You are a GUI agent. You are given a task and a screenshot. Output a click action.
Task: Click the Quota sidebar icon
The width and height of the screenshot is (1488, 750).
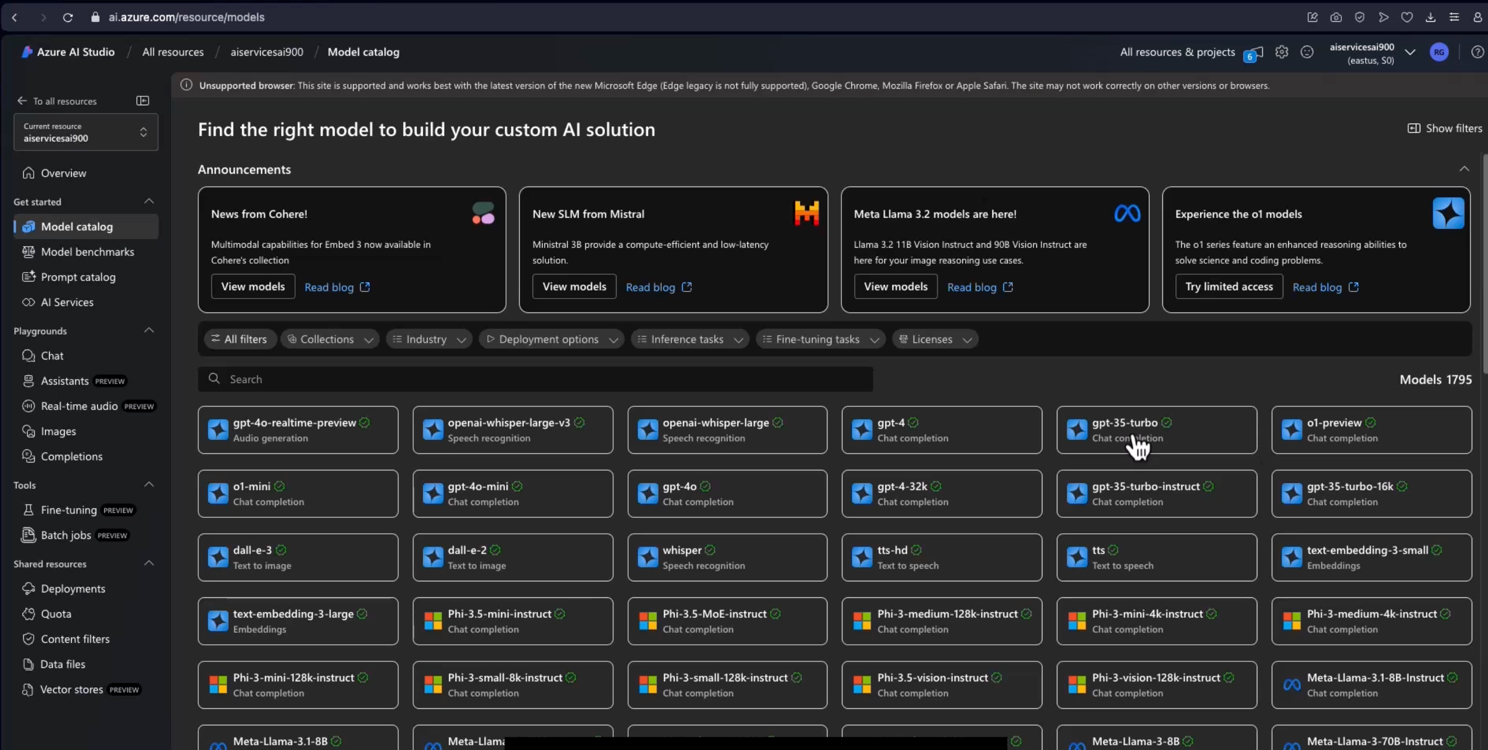[28, 614]
